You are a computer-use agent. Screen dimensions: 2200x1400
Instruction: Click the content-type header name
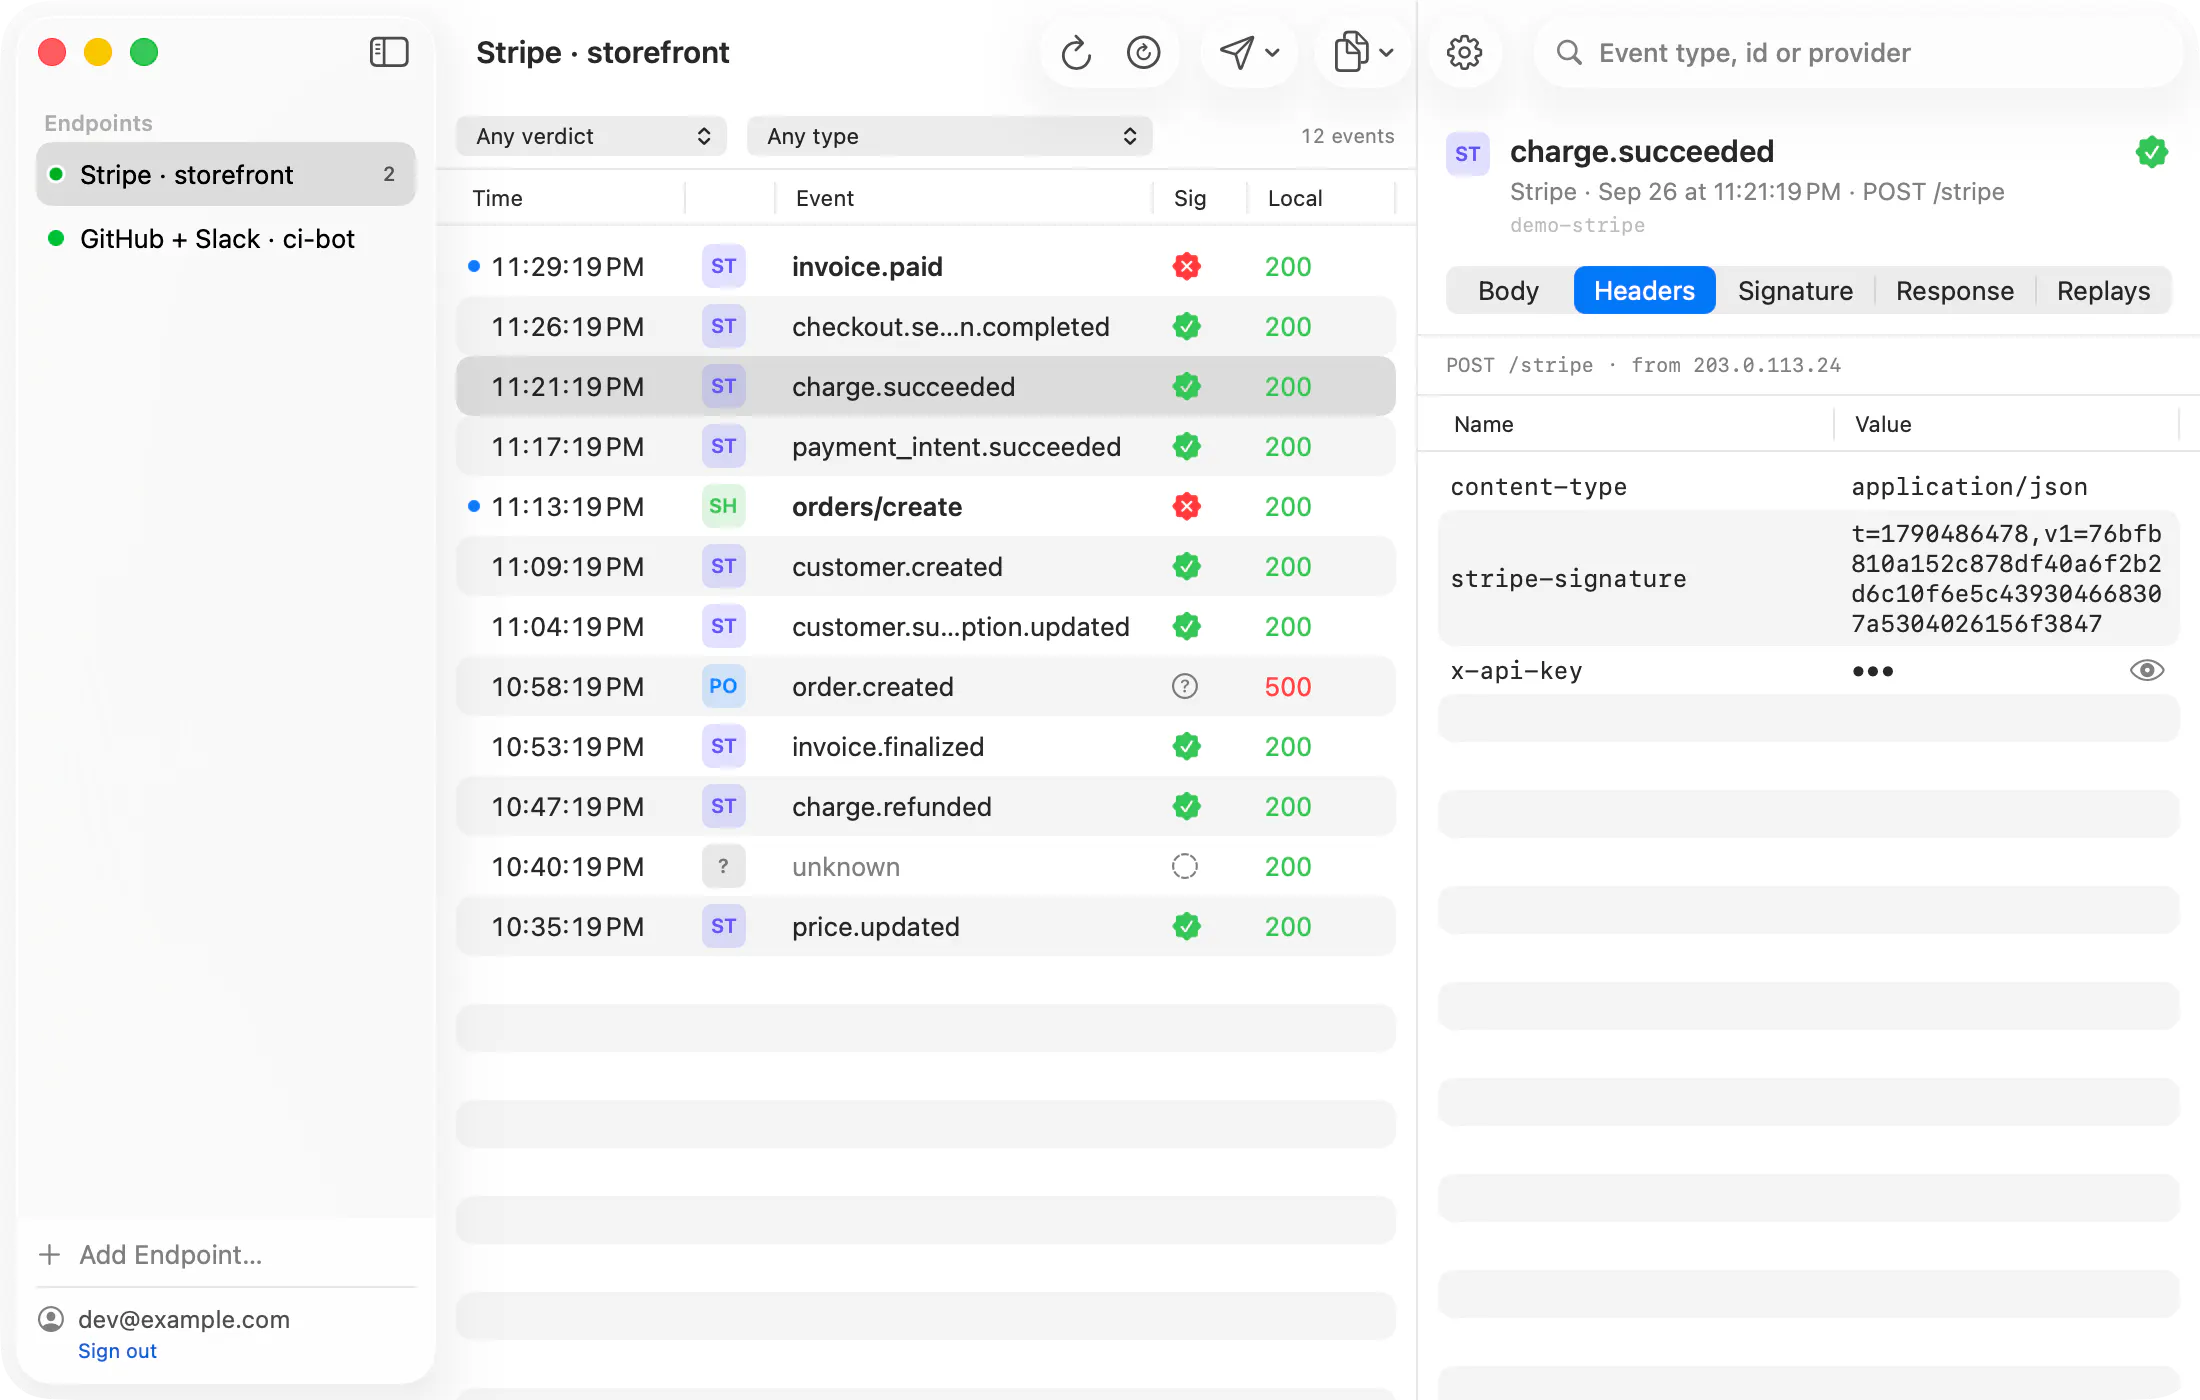[x=1538, y=486]
